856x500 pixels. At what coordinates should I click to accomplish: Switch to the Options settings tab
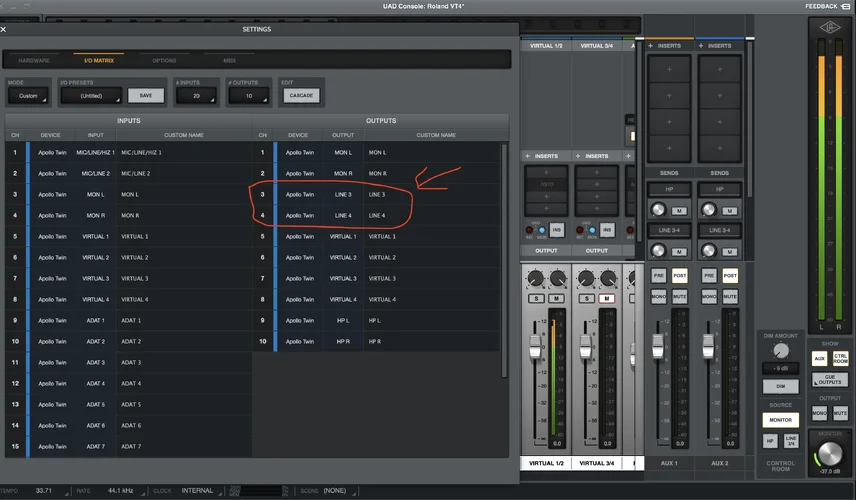click(164, 61)
